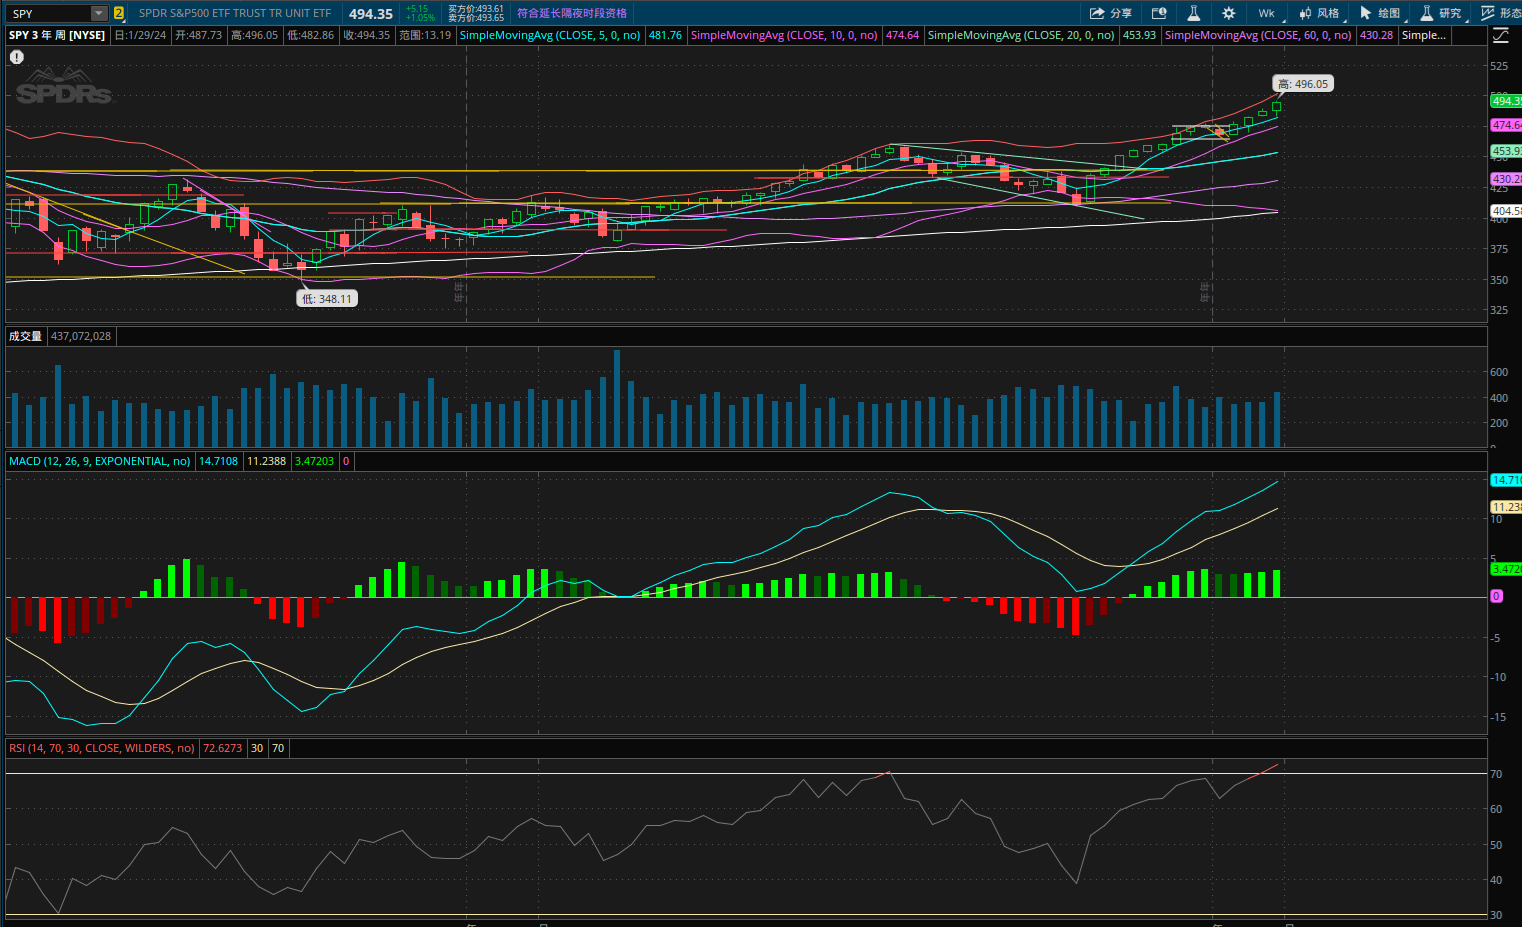Image resolution: width=1522 pixels, height=927 pixels.
Task: Click the 日:1/29/24 date field
Action: tap(140, 35)
